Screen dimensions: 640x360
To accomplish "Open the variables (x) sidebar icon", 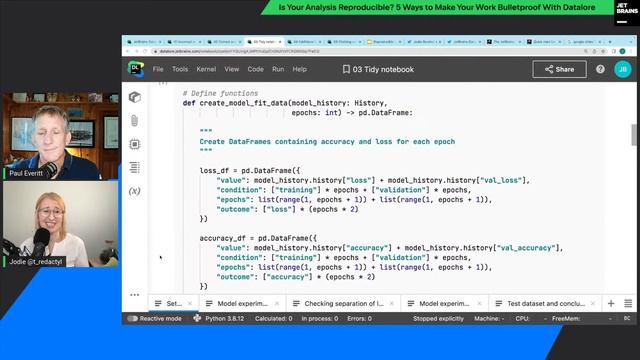I will click(x=135, y=191).
